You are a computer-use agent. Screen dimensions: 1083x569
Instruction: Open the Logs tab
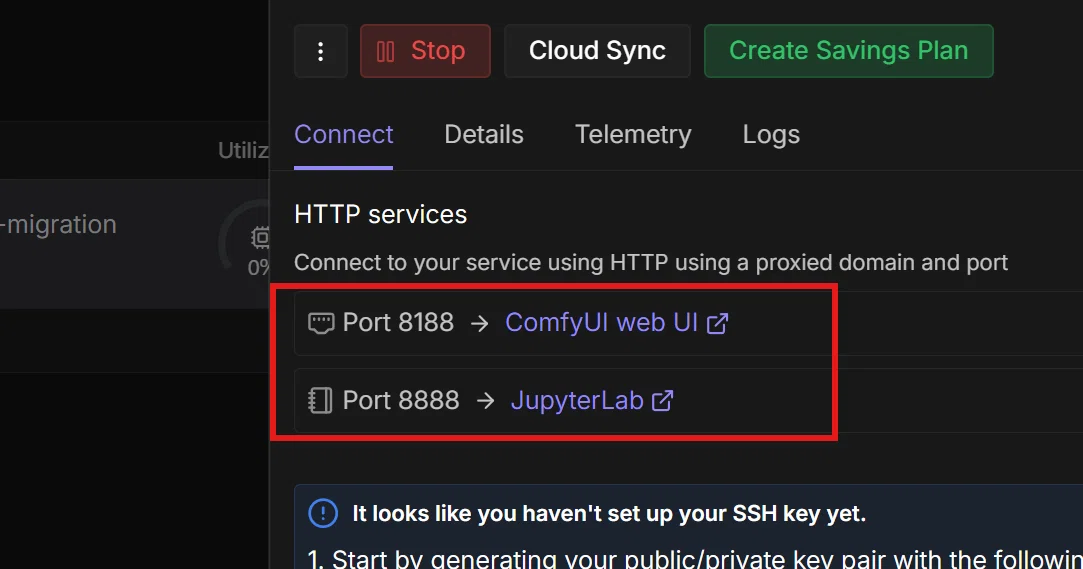click(x=771, y=135)
